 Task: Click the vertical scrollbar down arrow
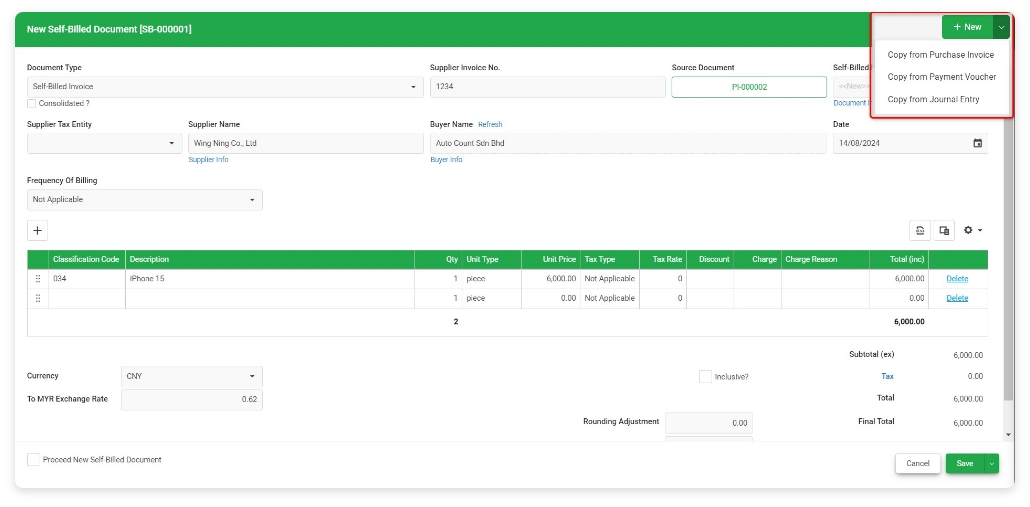[x=1007, y=435]
